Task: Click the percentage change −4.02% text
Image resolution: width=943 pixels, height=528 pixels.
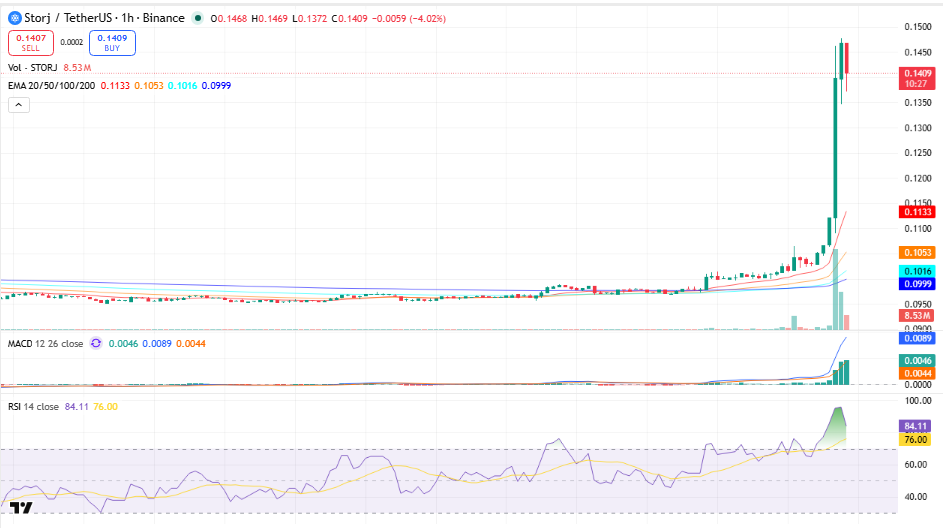Action: tap(428, 19)
